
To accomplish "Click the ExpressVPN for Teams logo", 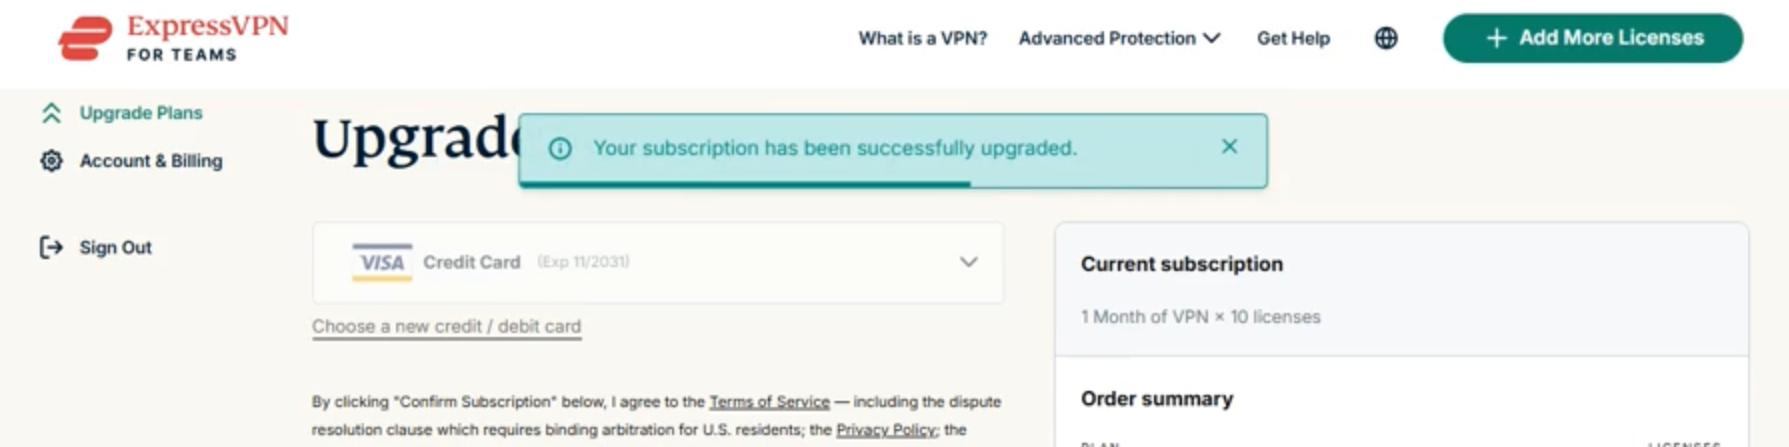I will (173, 38).
